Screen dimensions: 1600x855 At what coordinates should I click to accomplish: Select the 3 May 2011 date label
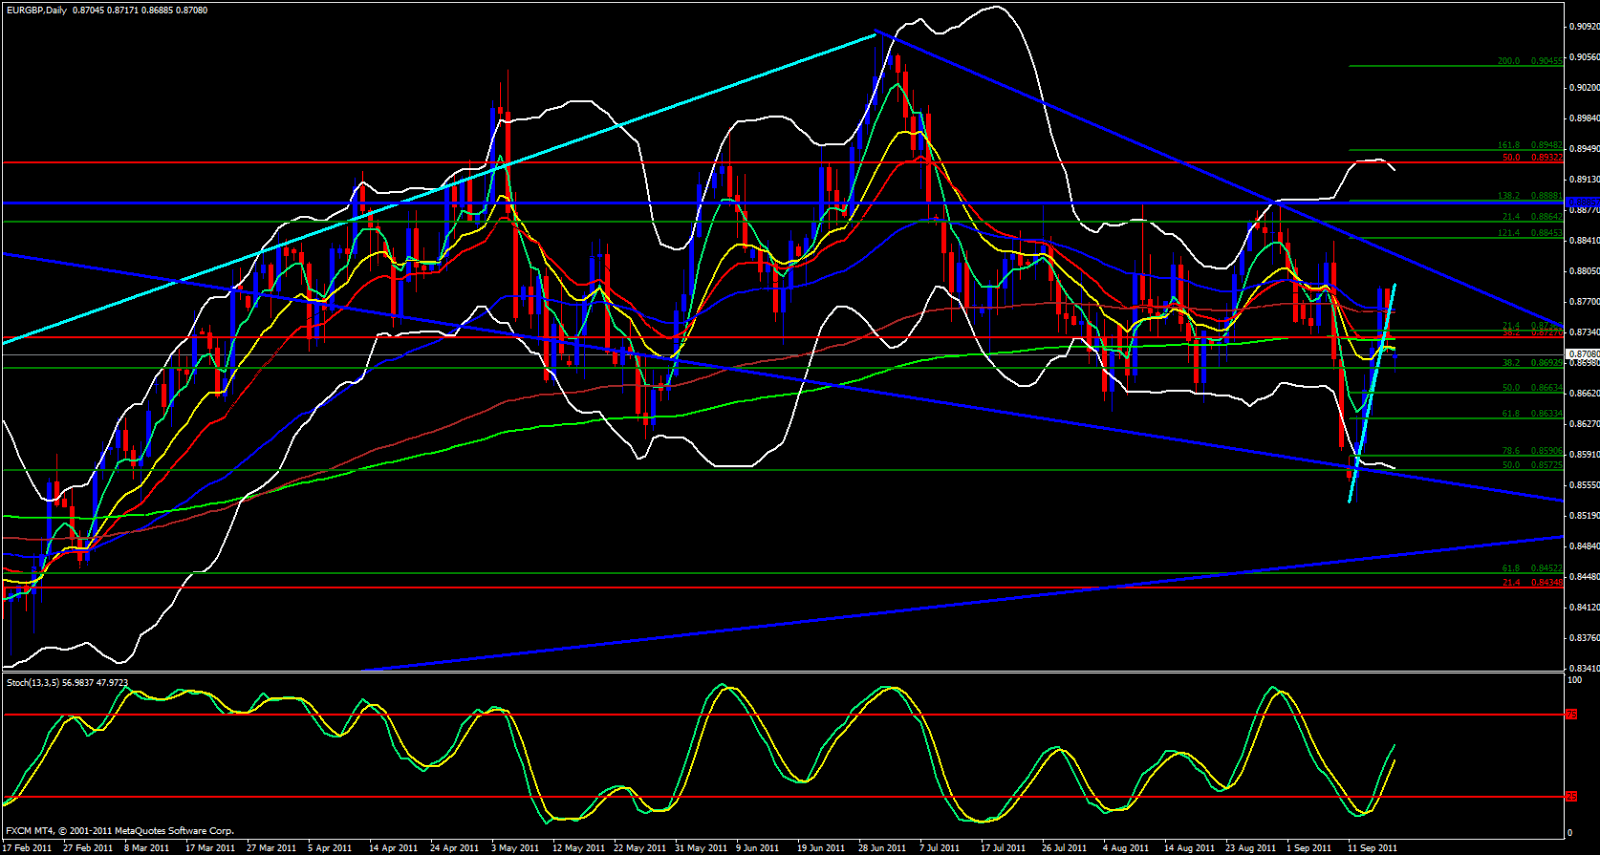[515, 848]
